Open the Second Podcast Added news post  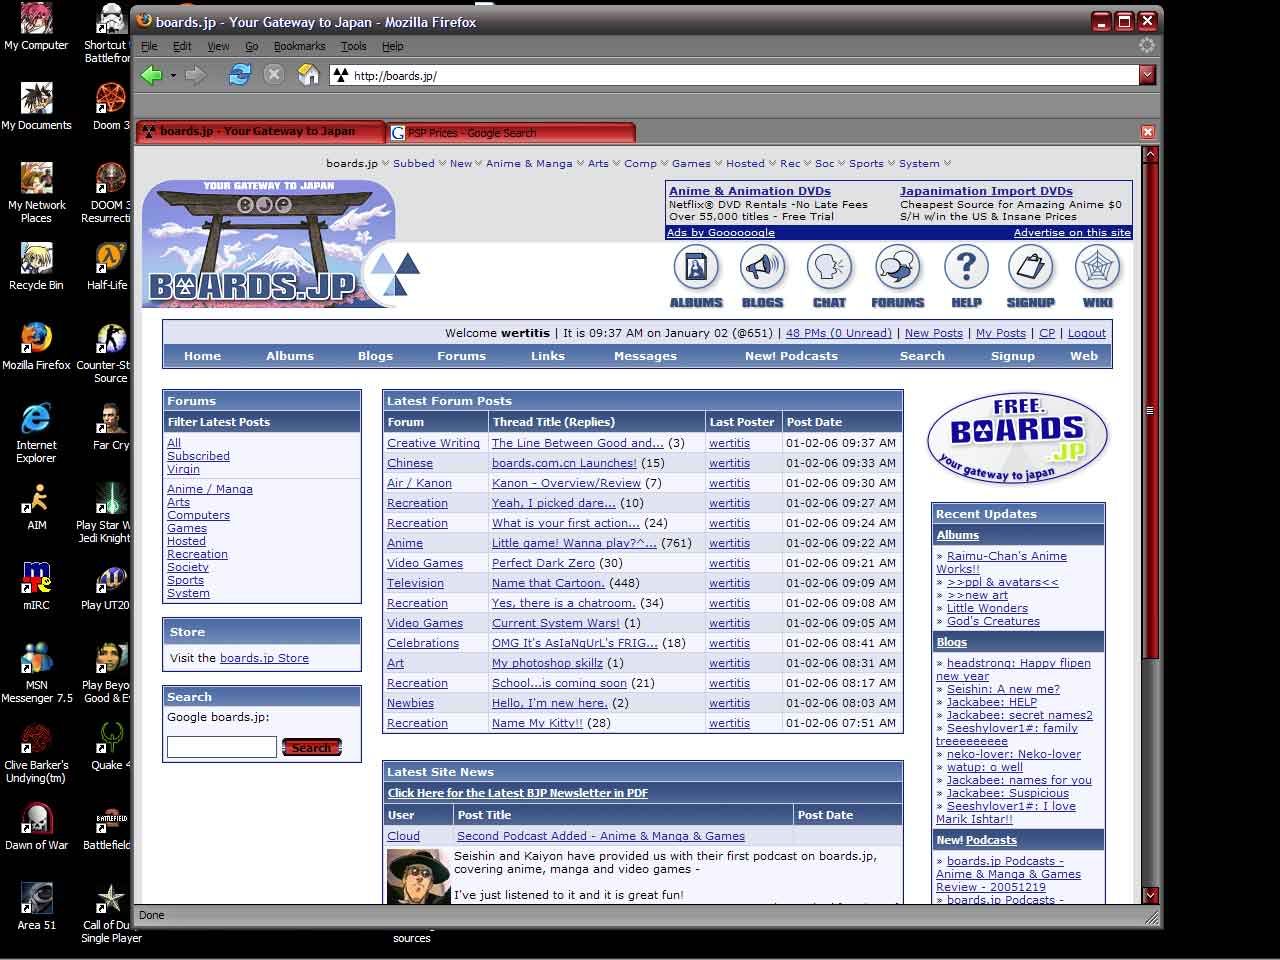[x=601, y=836]
